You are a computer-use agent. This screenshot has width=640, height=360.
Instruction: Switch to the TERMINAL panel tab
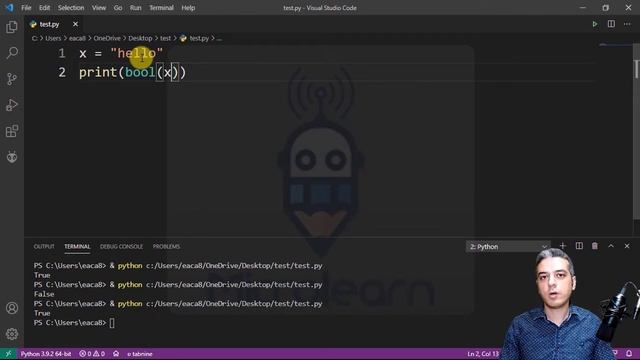tap(77, 247)
